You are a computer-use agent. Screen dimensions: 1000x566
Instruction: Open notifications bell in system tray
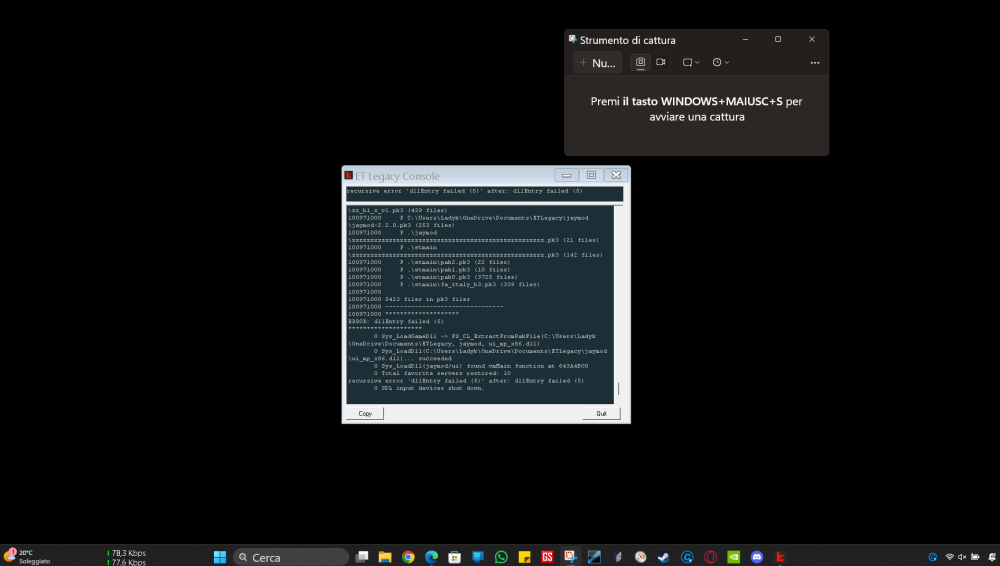(x=993, y=557)
